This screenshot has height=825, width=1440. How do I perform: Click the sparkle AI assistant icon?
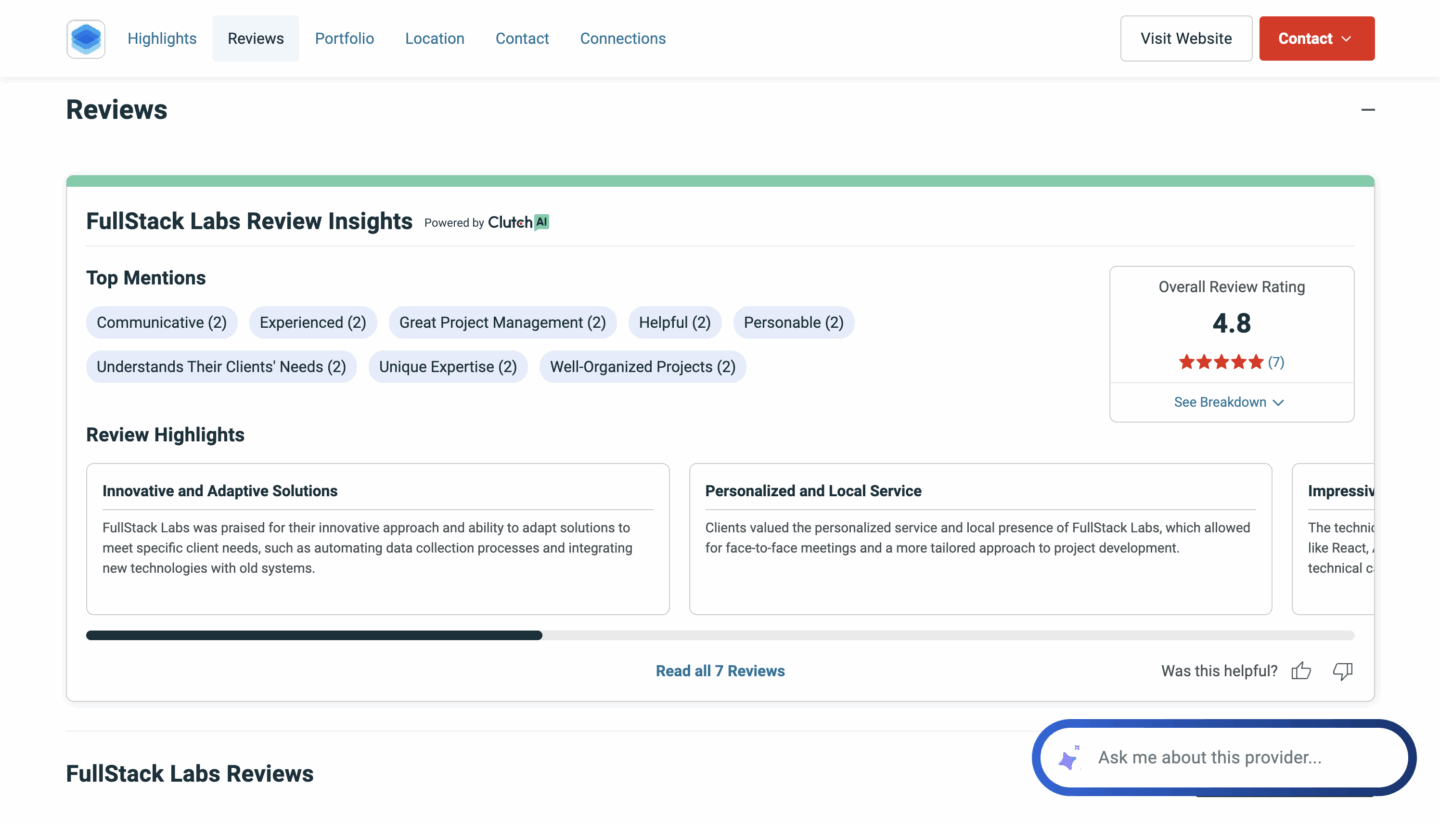1069,758
